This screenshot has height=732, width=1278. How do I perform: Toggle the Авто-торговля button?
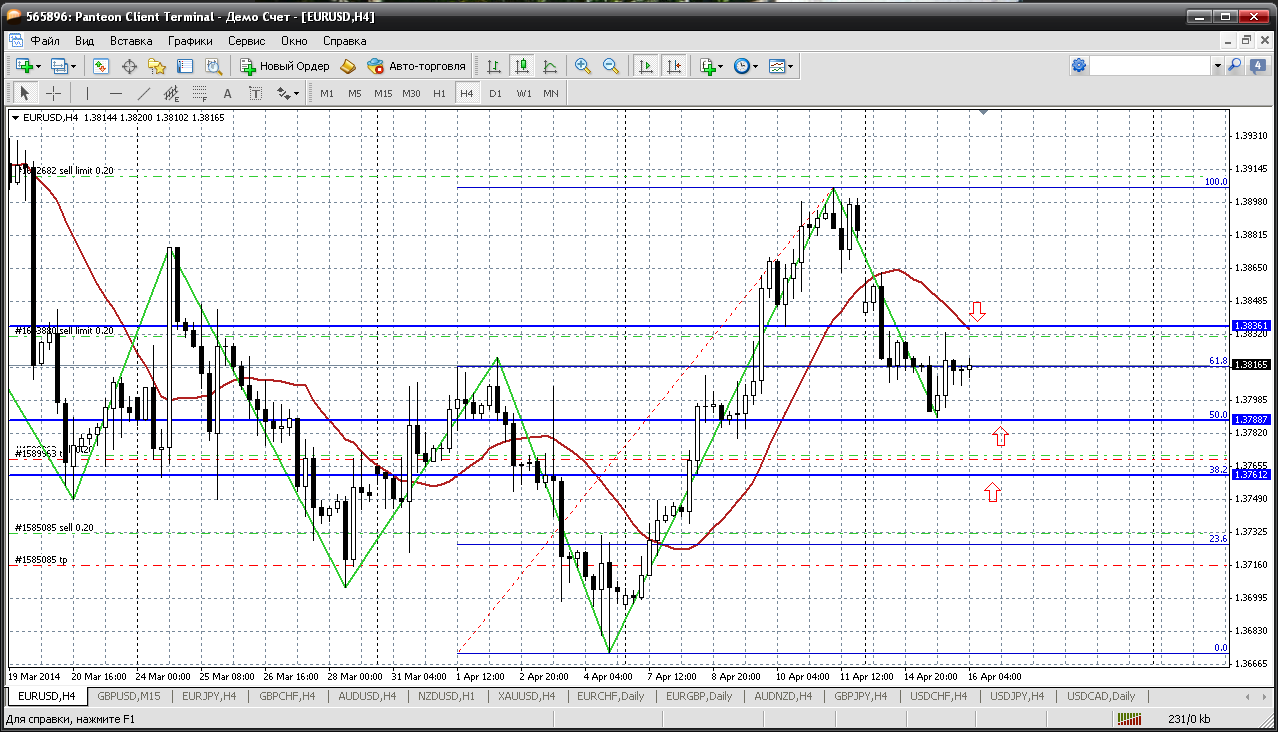coord(416,66)
